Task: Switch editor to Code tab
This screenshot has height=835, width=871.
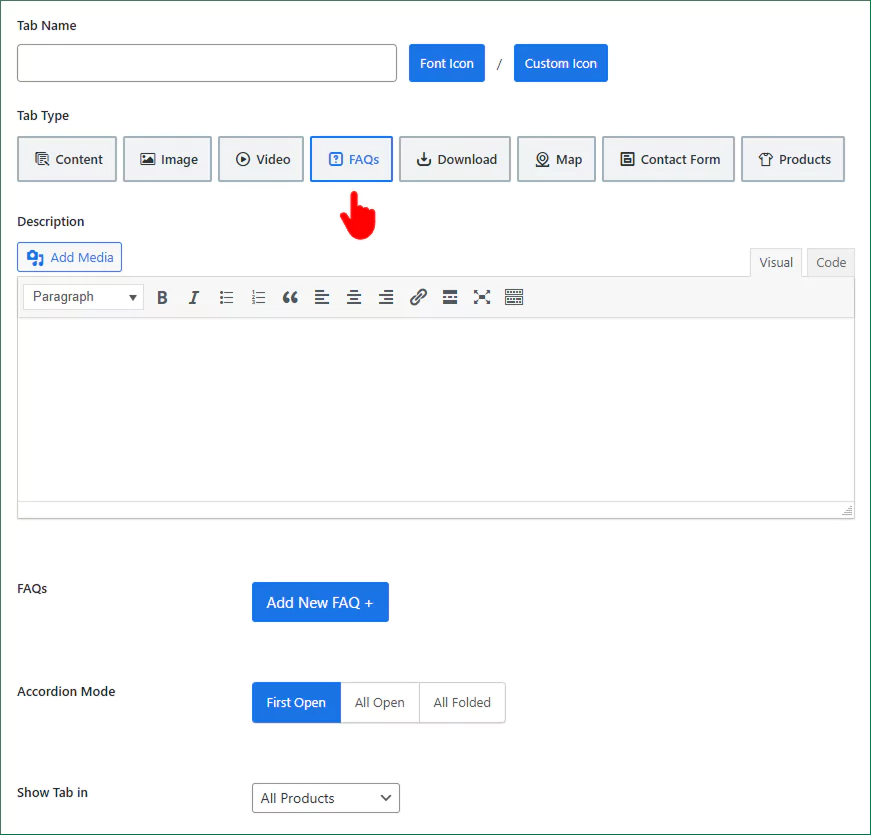Action: pyautogui.click(x=831, y=263)
